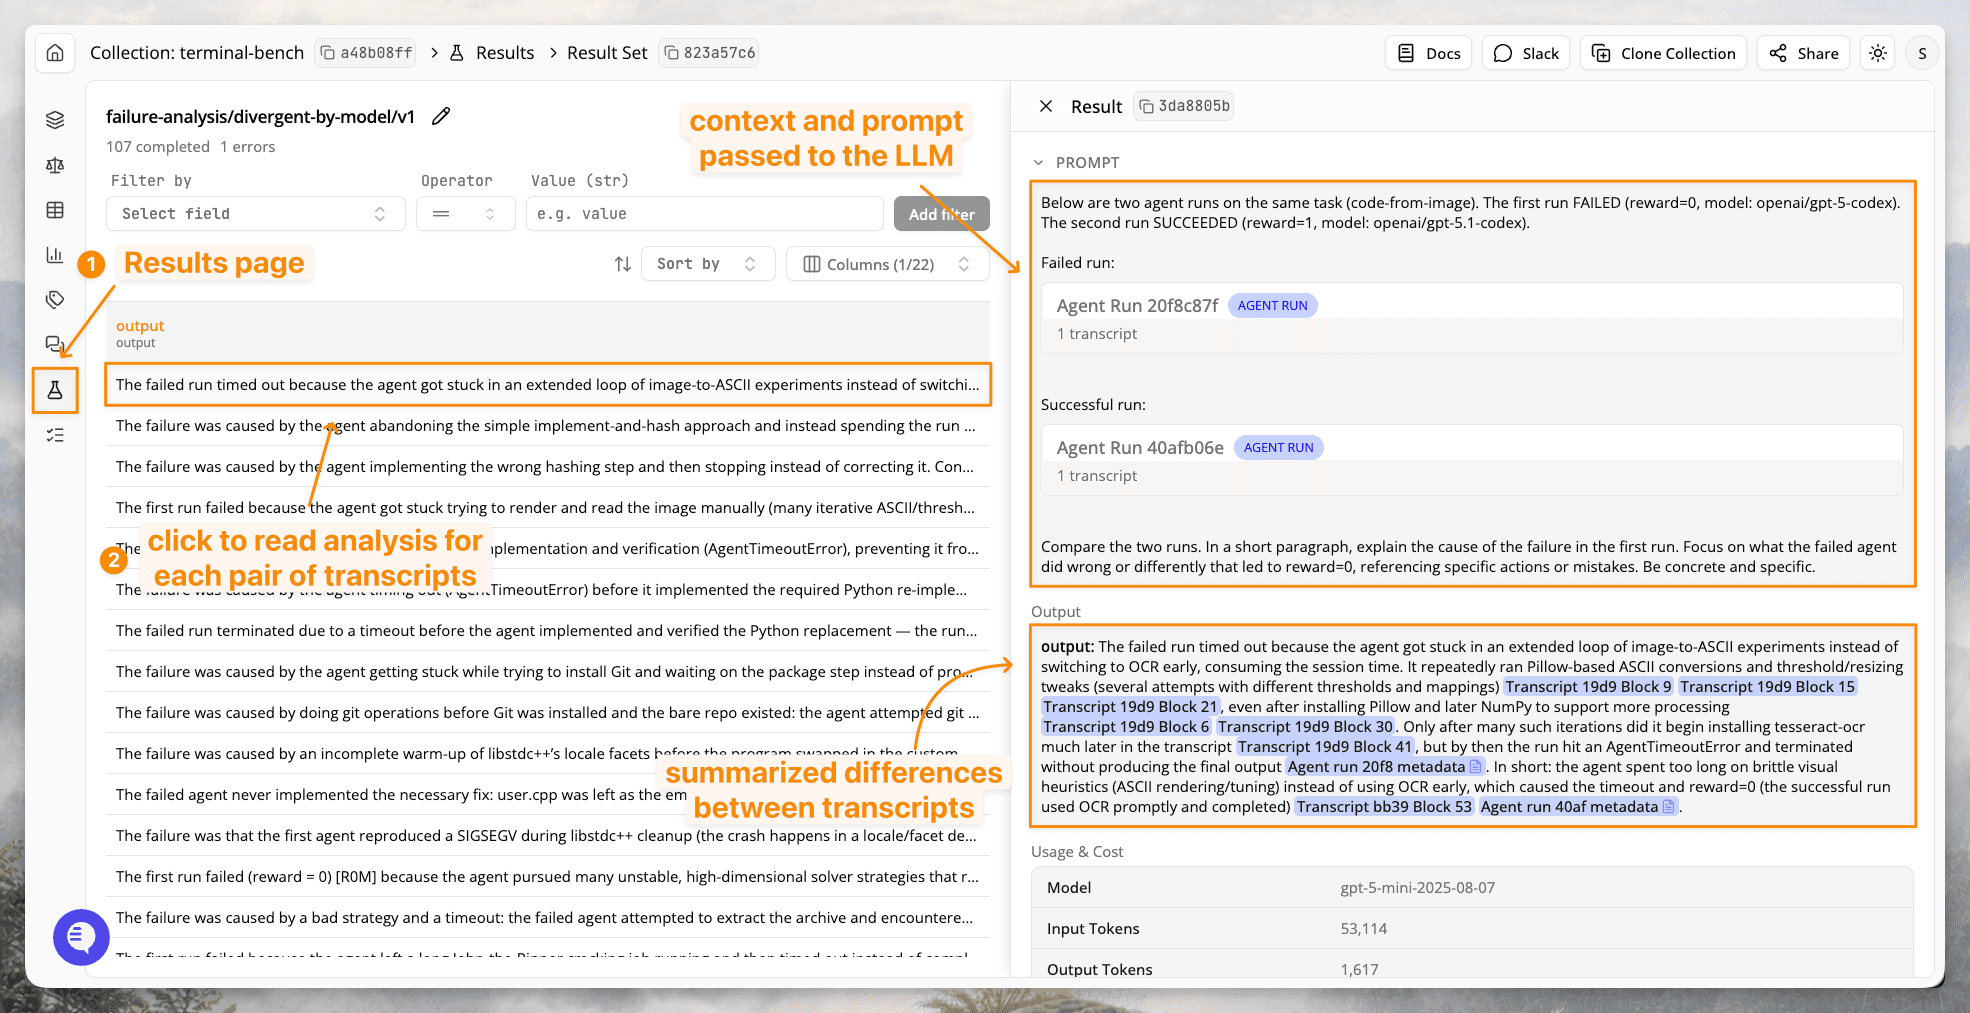Expand the Columns (1/22) selector
The image size is (1970, 1013).
[x=887, y=264]
